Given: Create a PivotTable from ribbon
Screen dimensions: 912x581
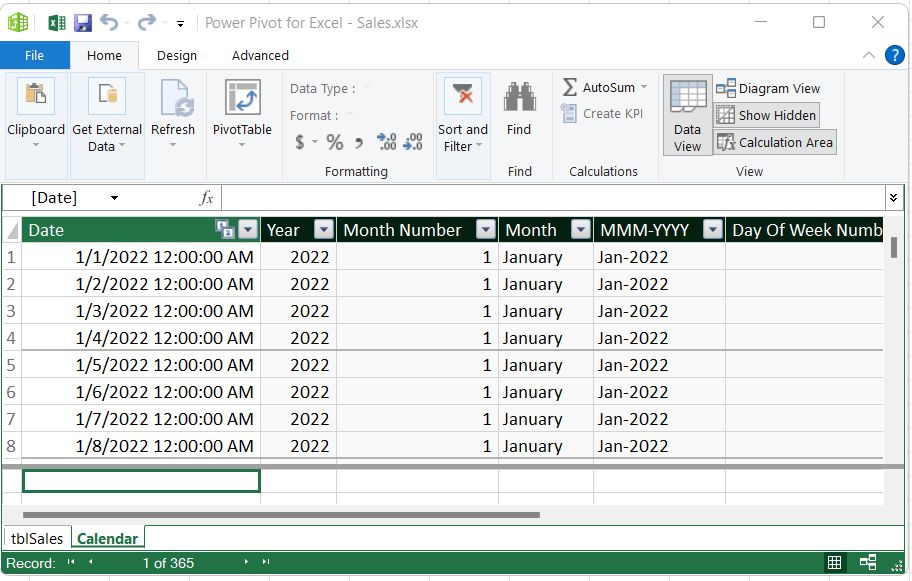Looking at the screenshot, I should (243, 97).
